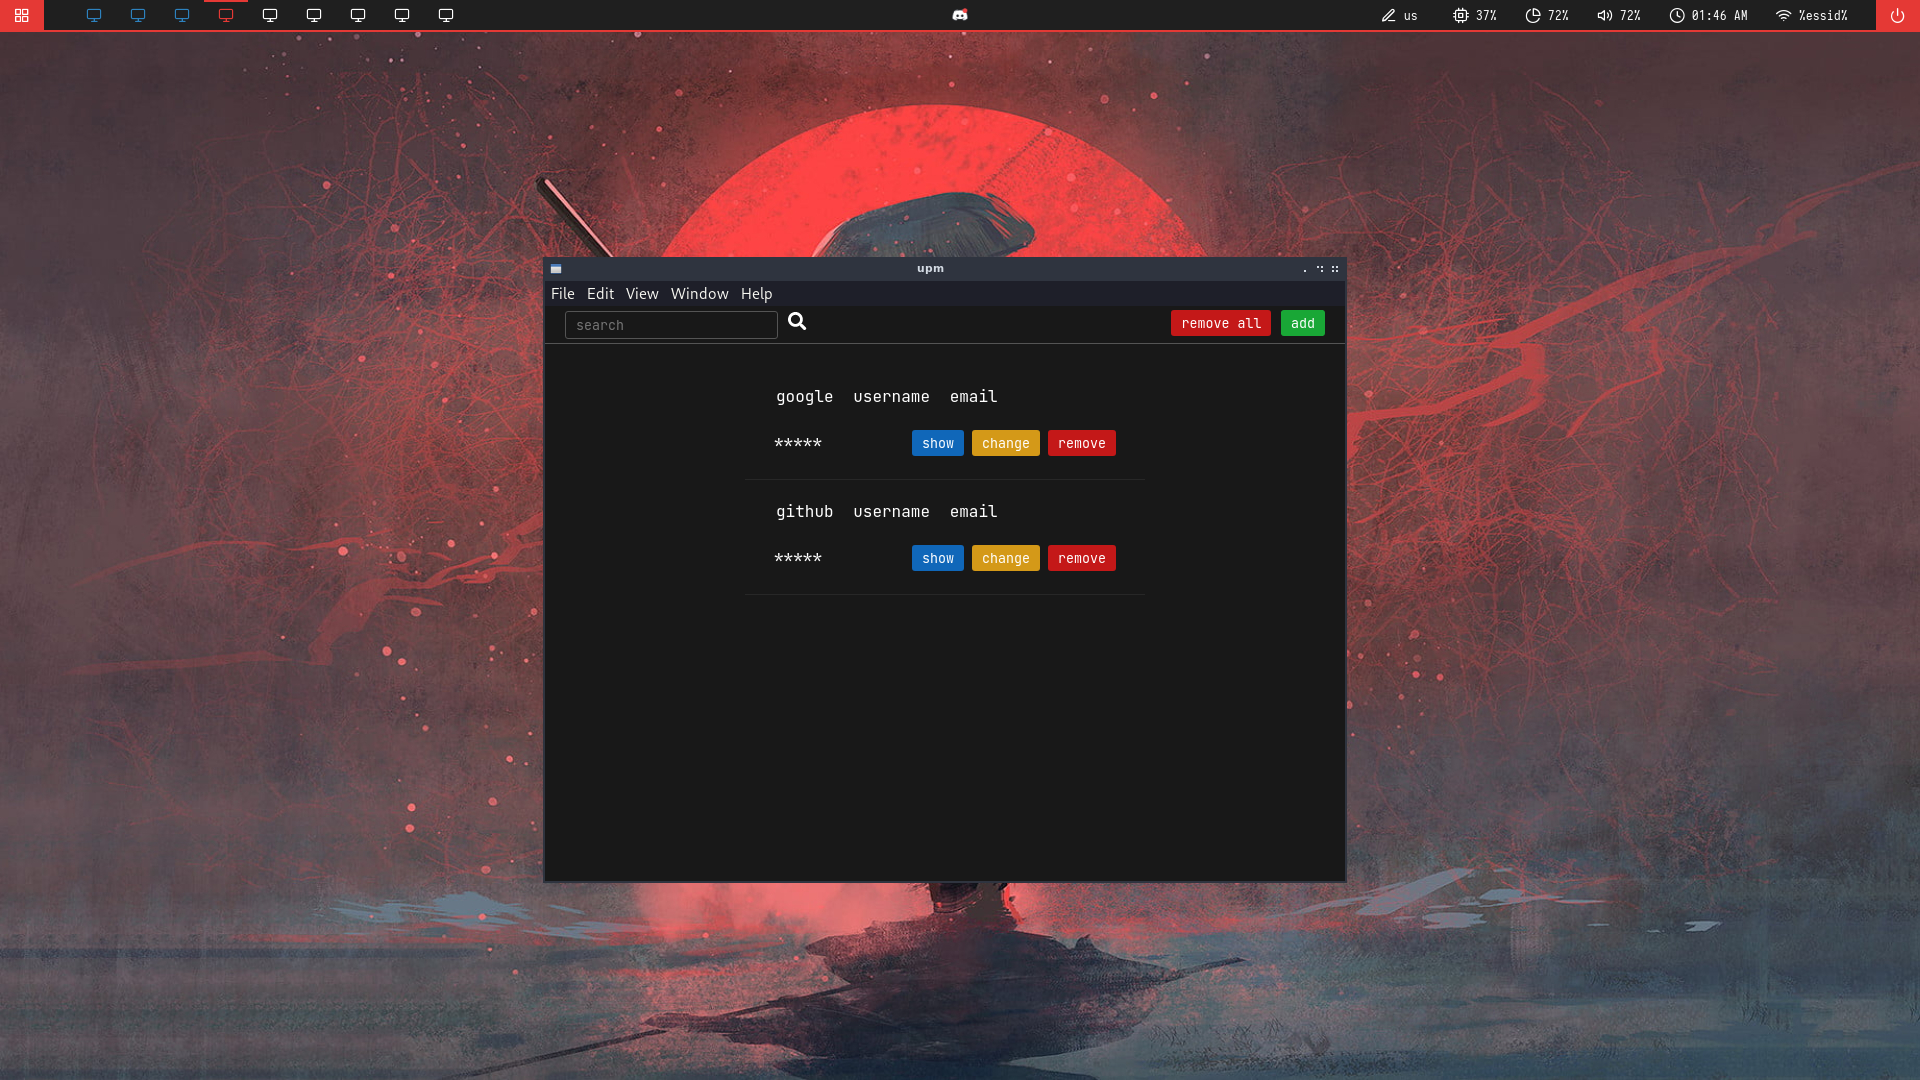Click the power icon in top bar
Image resolution: width=1920 pixels, height=1080 pixels.
(x=1897, y=15)
